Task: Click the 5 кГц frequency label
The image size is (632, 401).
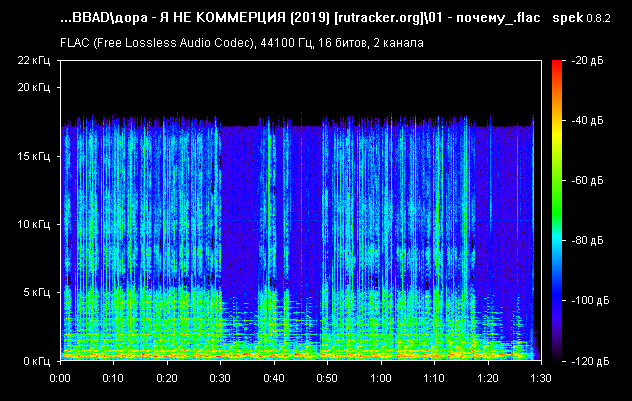Action: (x=37, y=292)
